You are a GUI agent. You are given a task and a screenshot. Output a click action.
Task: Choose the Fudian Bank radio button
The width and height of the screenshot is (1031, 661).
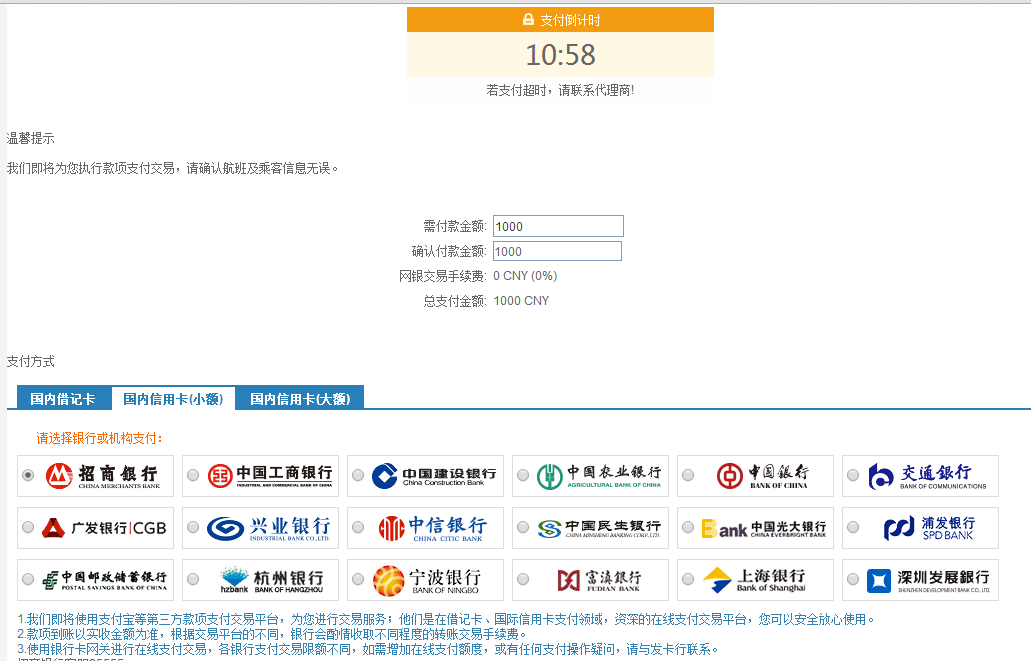tap(523, 579)
